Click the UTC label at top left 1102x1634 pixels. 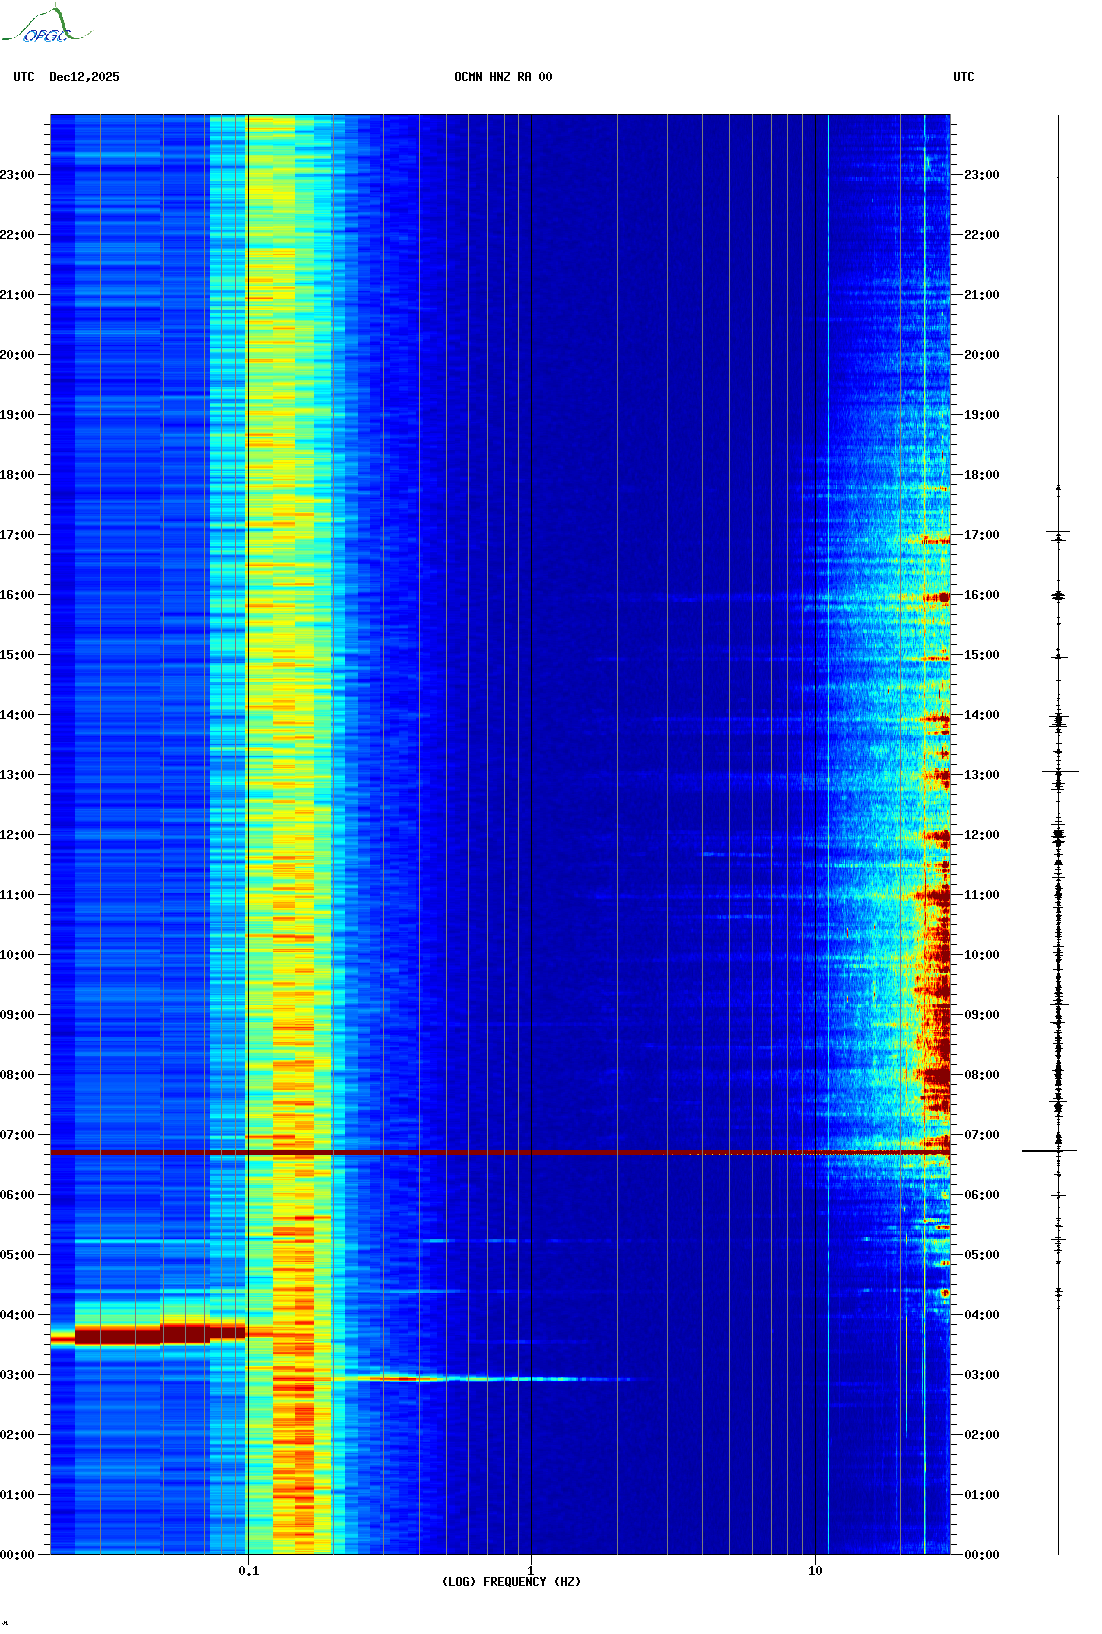(x=24, y=77)
